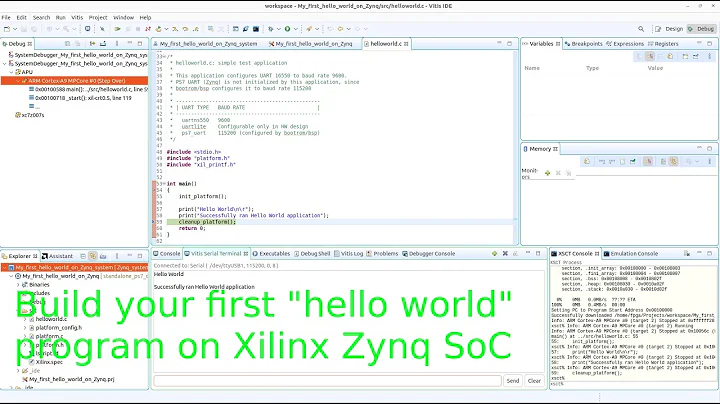
Task: Open the Vitis menu
Action: coord(77,17)
